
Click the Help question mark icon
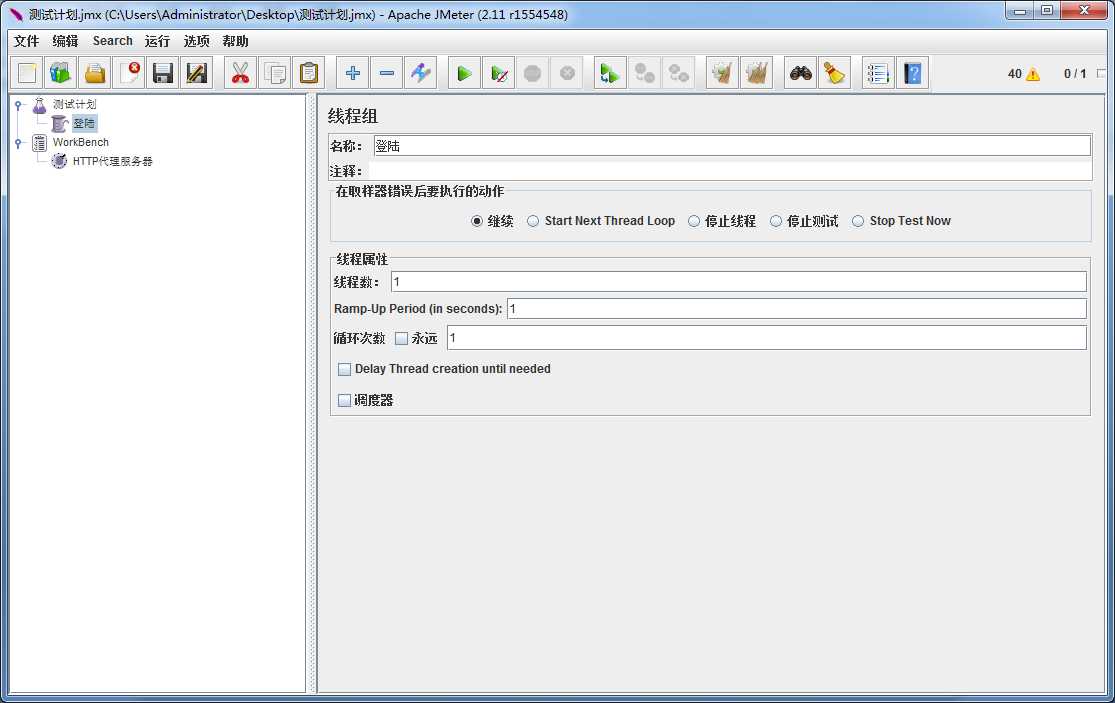click(x=912, y=73)
